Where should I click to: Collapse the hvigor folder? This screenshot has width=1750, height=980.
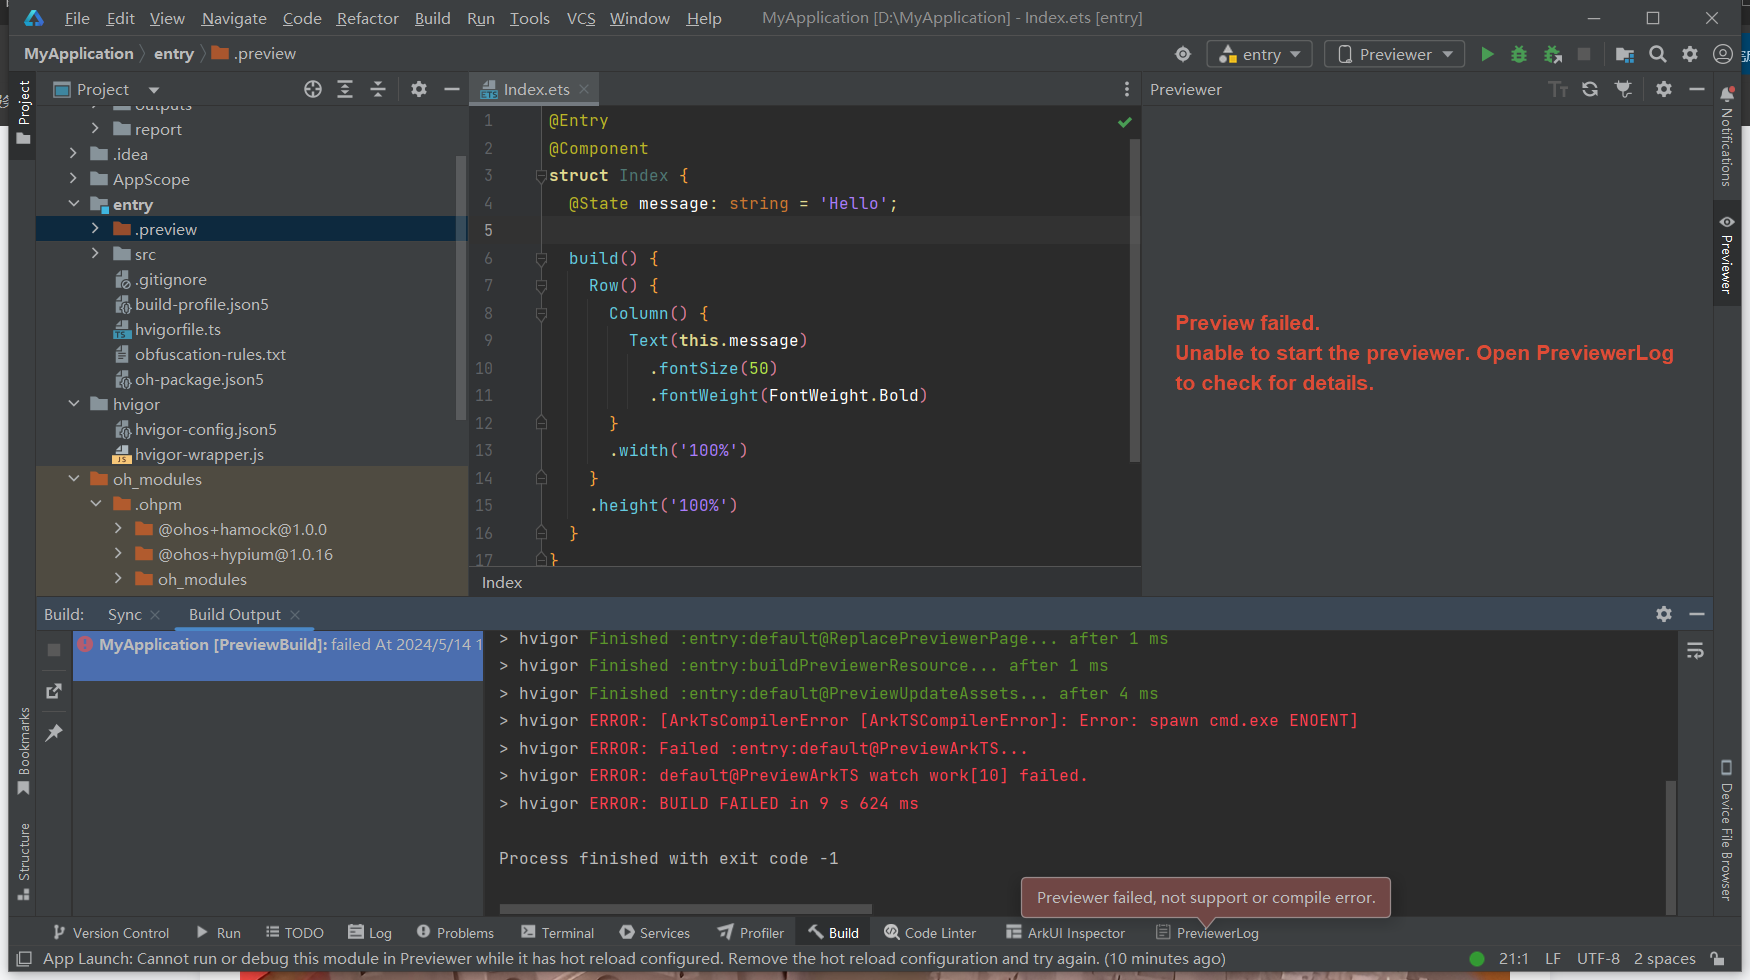pos(73,404)
